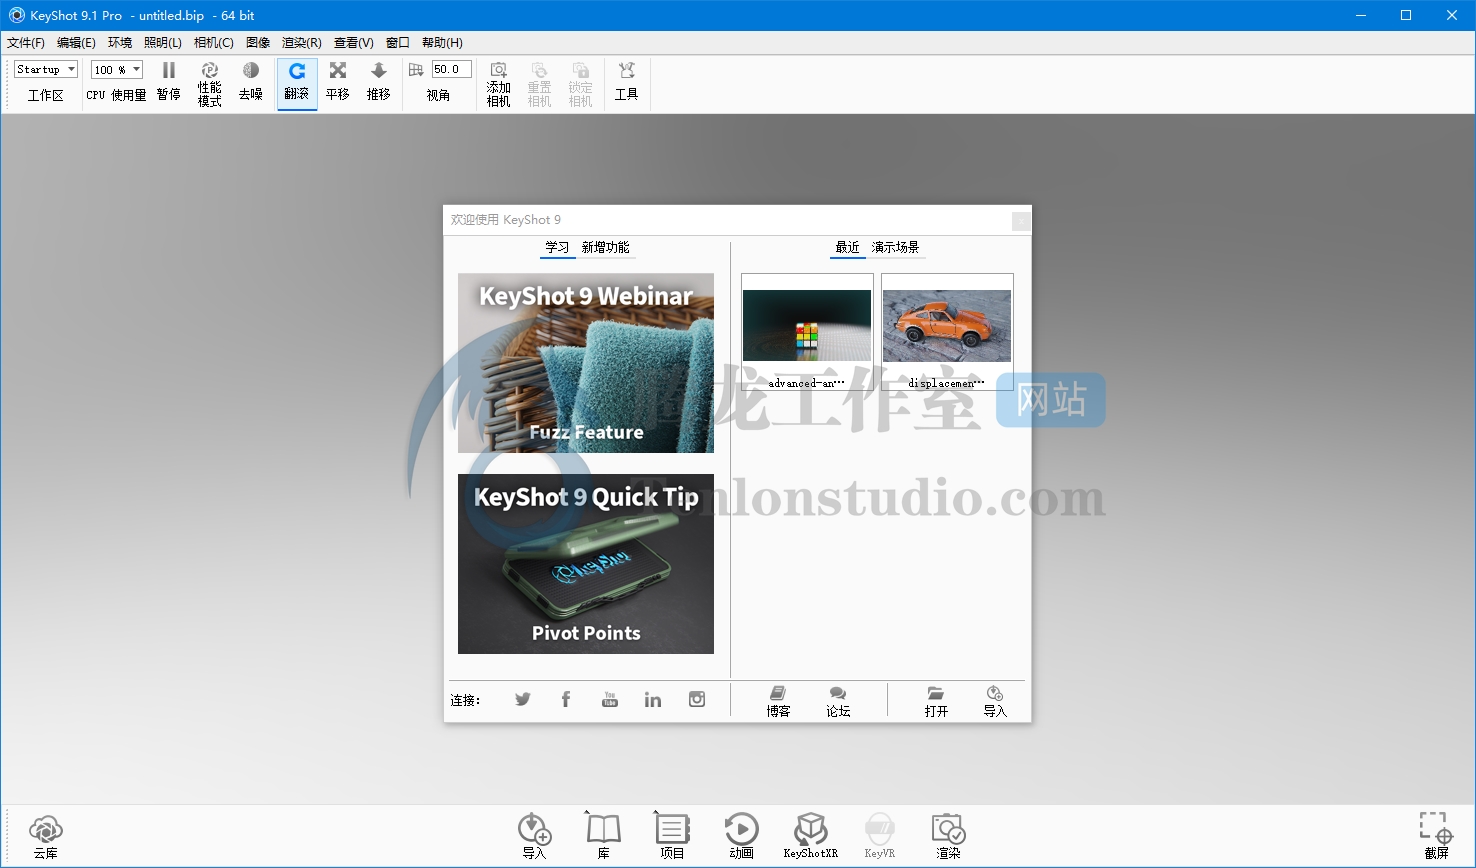Switch to the Recent (最近) tab

[848, 248]
